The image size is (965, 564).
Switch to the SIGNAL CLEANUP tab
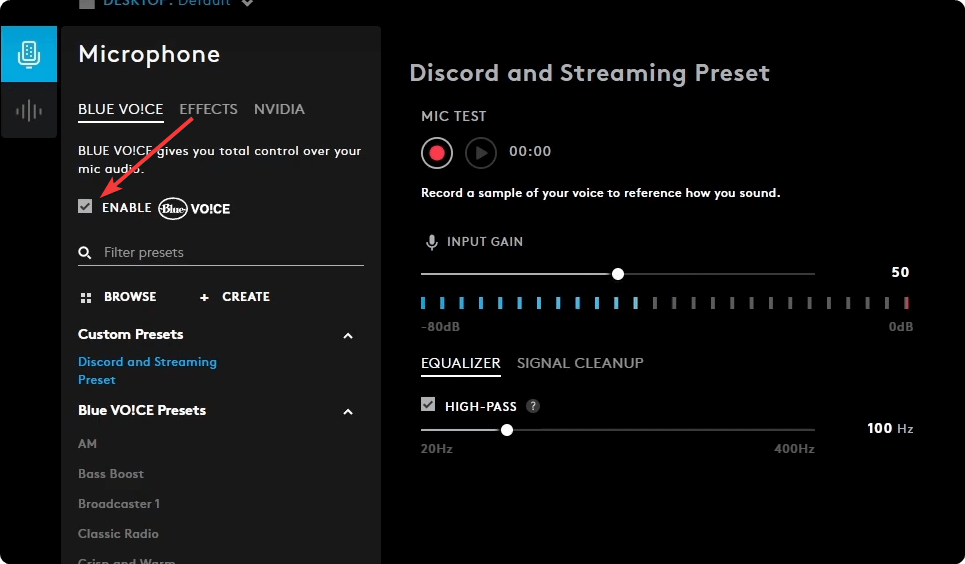[x=580, y=363]
